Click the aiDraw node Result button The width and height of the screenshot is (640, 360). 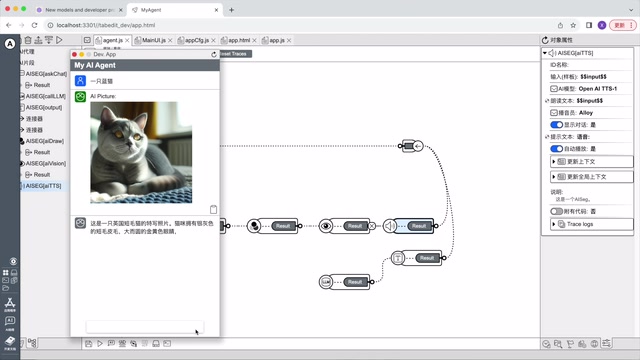(x=283, y=226)
